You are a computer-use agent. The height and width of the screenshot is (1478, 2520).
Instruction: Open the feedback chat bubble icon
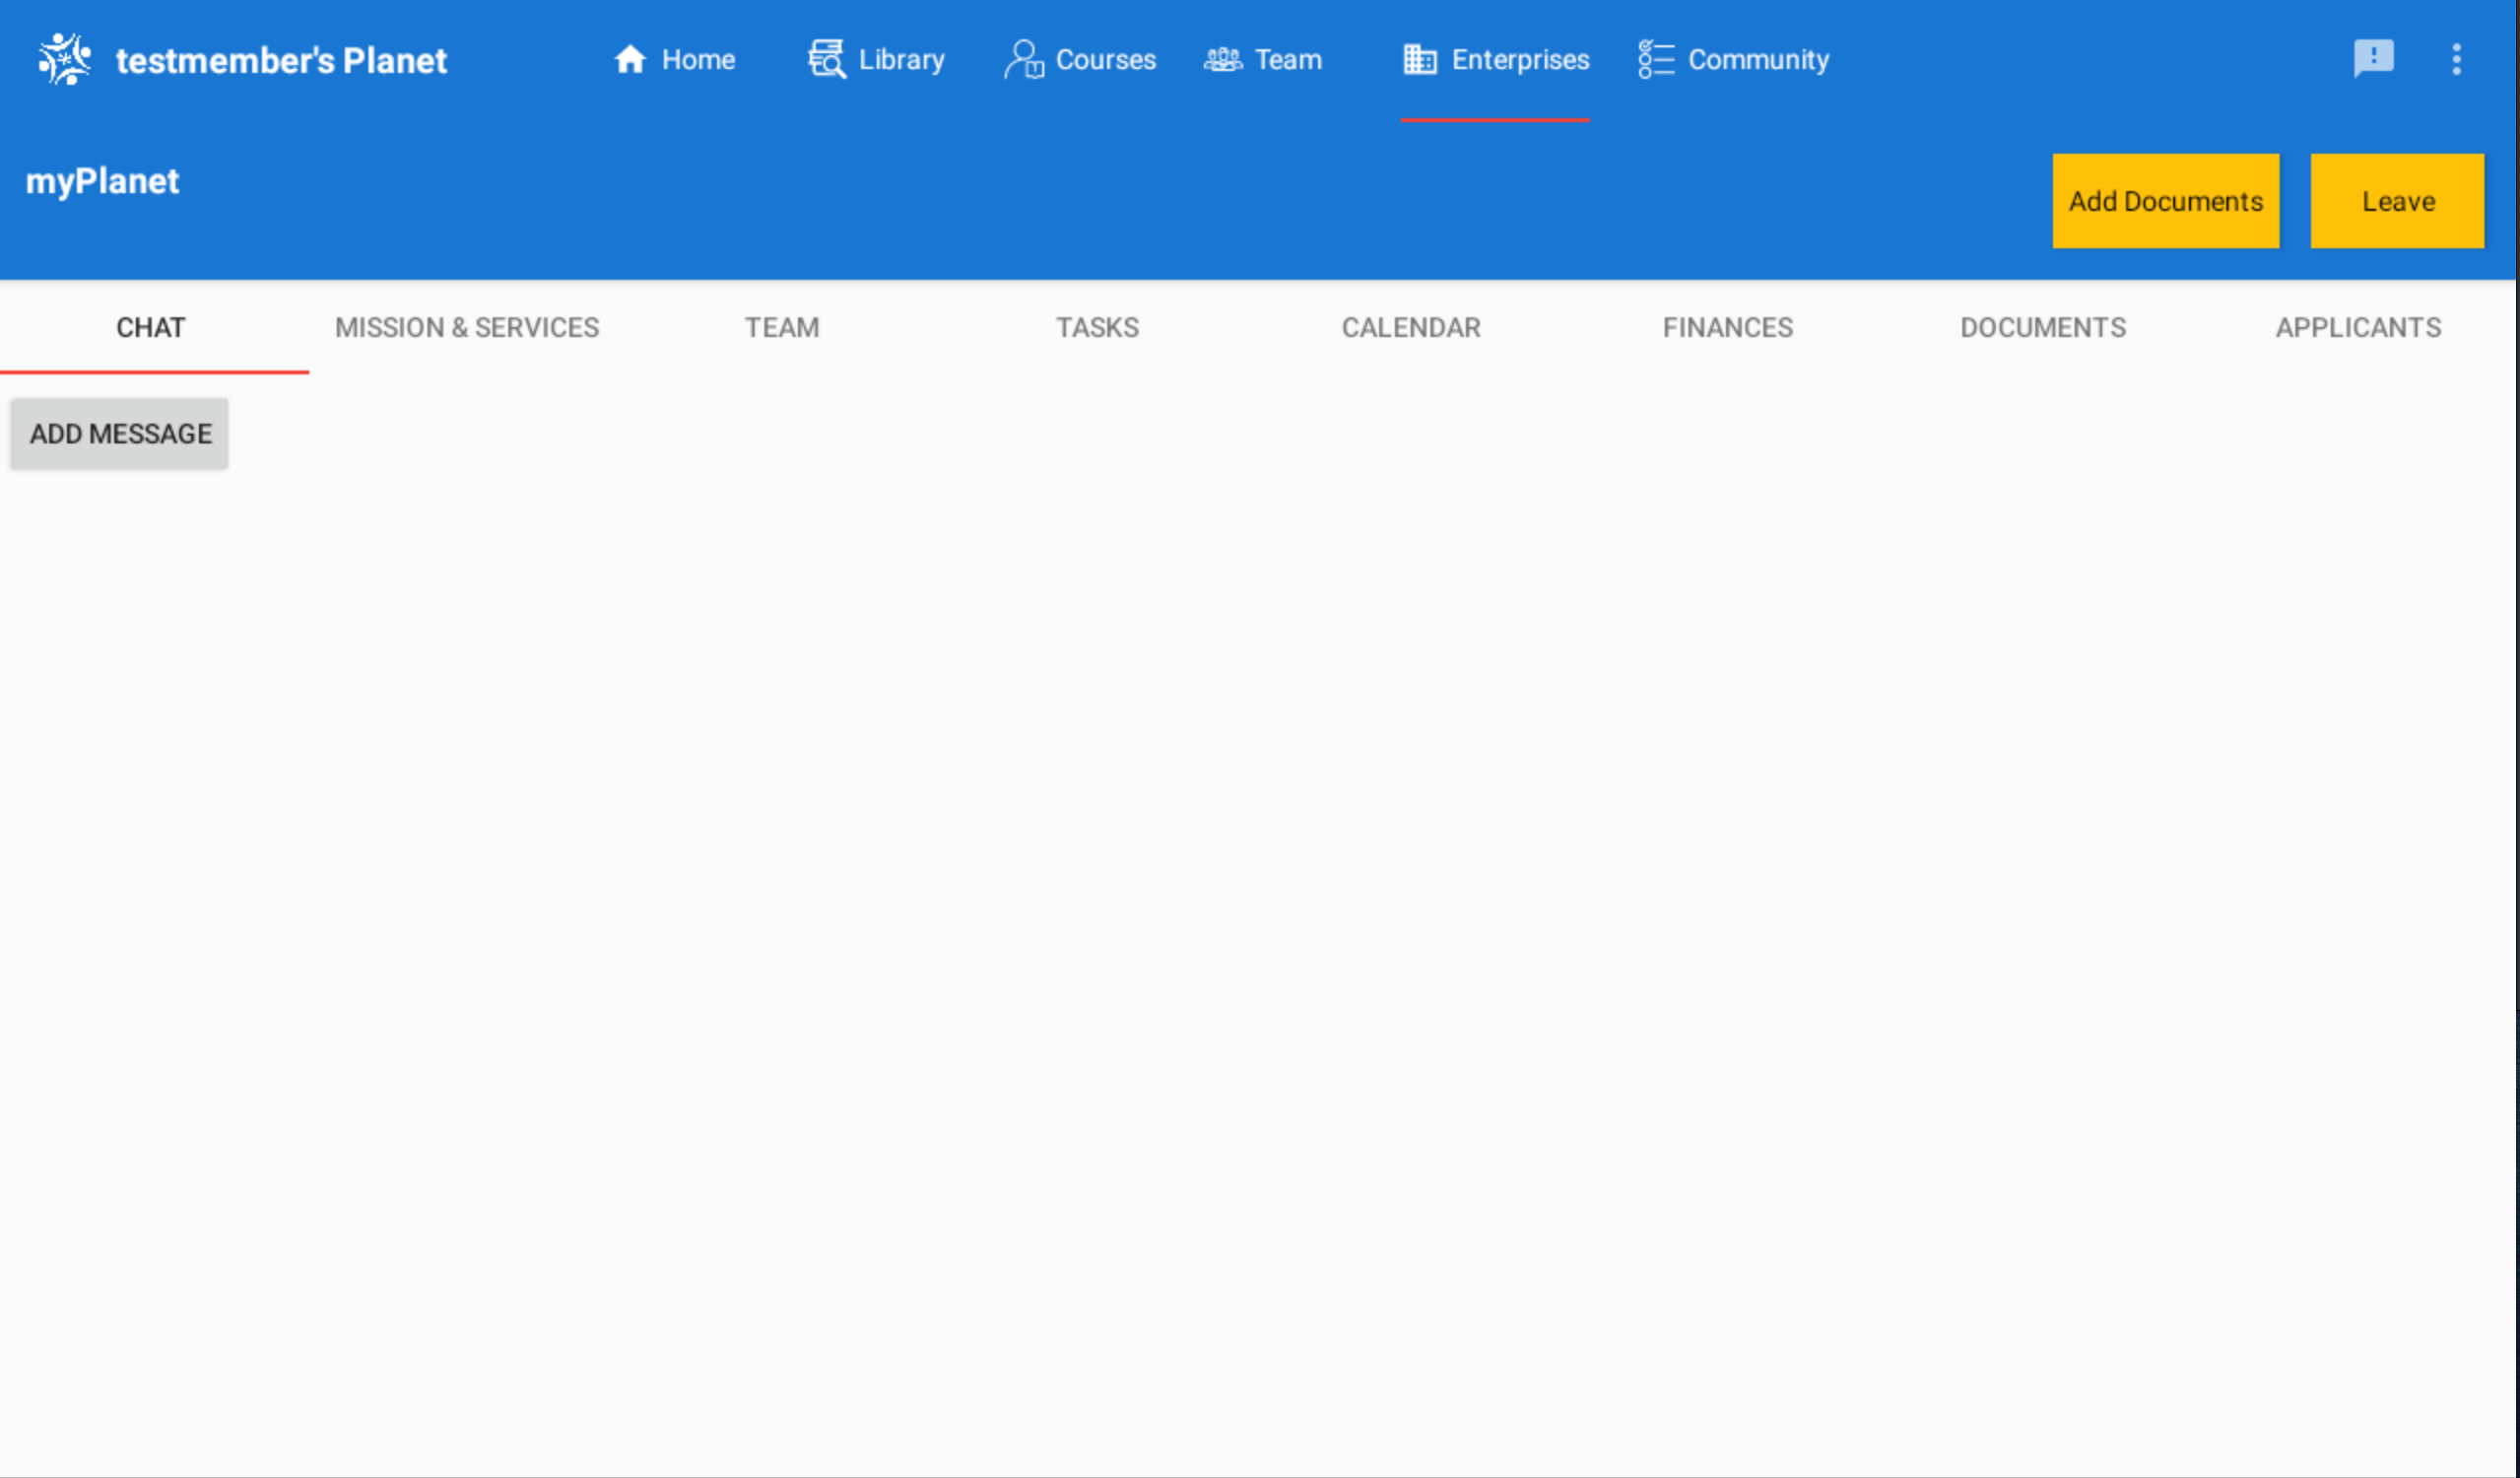tap(2373, 58)
